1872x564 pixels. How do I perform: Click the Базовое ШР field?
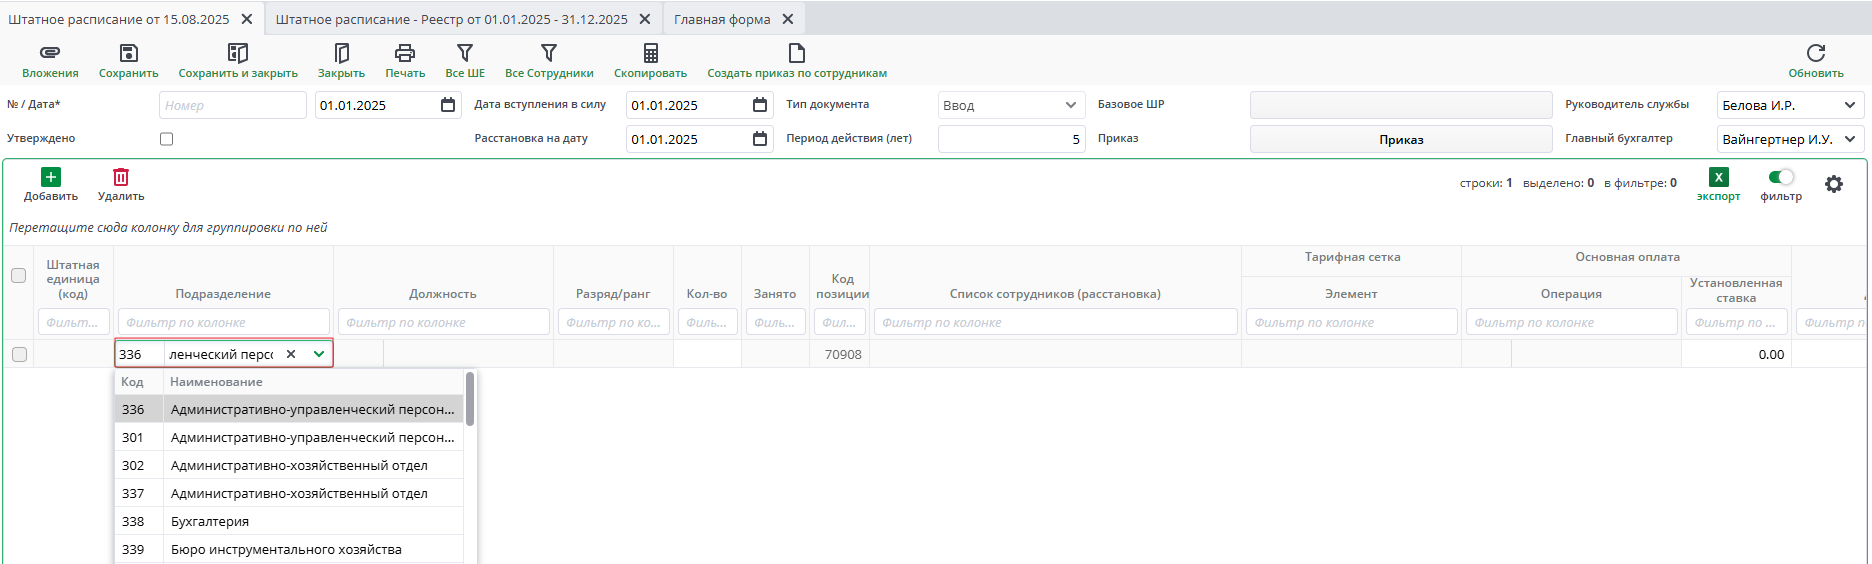[x=1401, y=105]
